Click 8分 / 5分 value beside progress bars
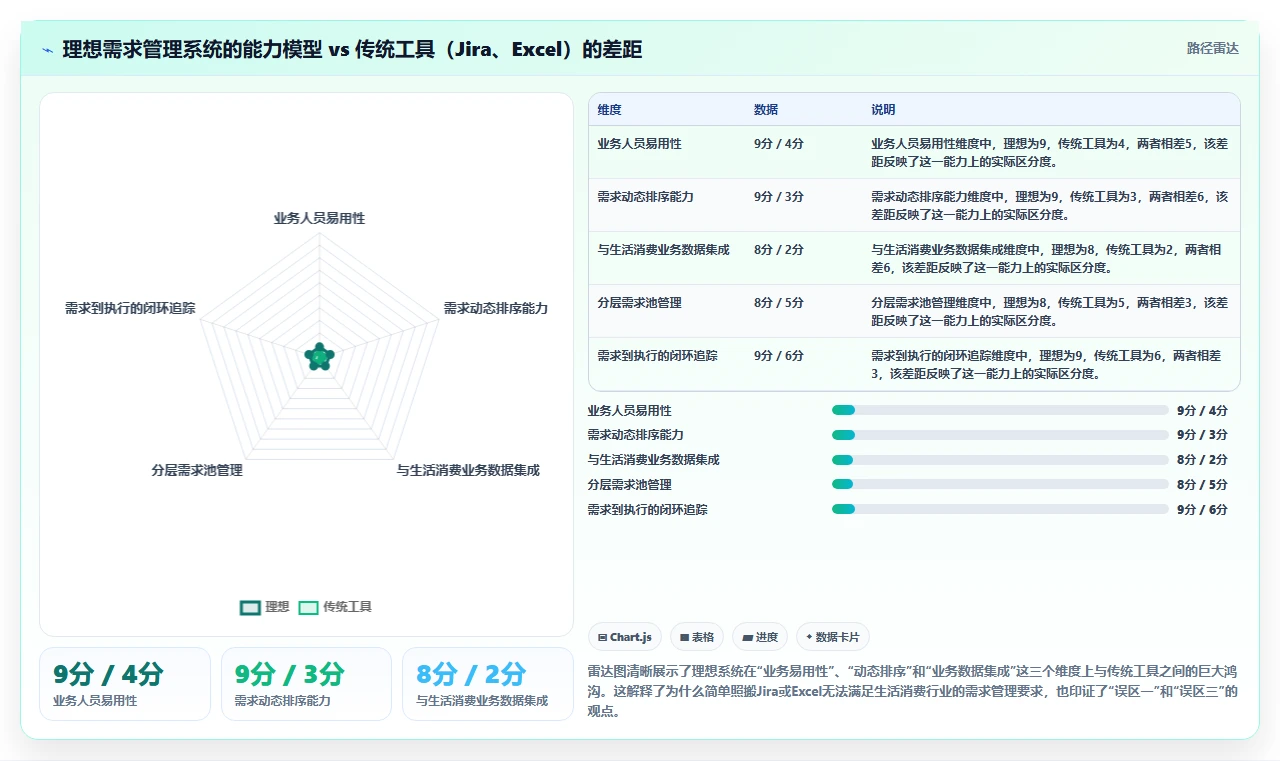 point(1202,484)
